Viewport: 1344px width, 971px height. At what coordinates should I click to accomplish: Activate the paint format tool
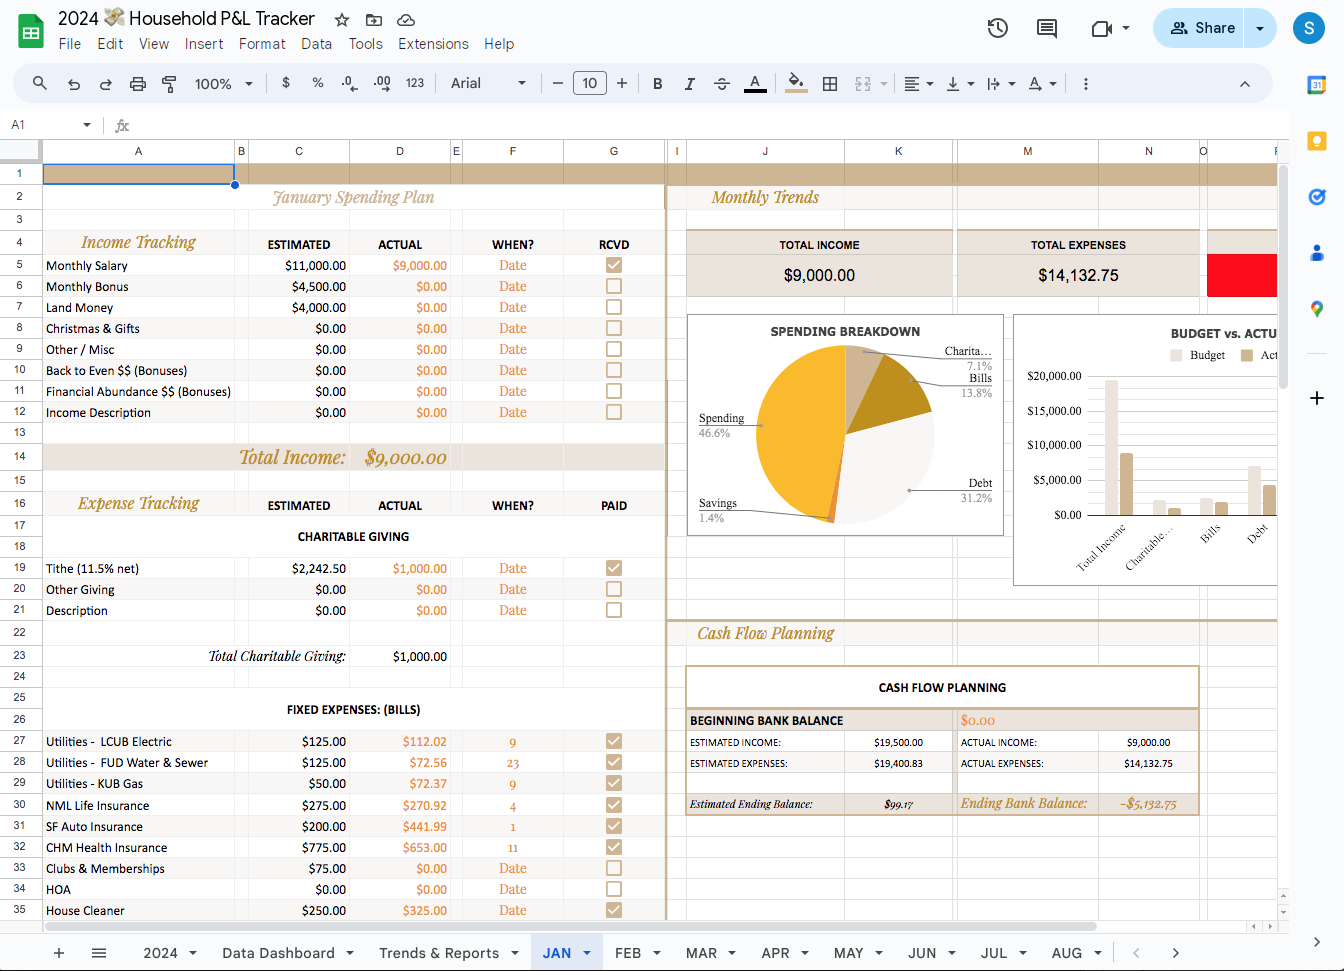tap(170, 84)
